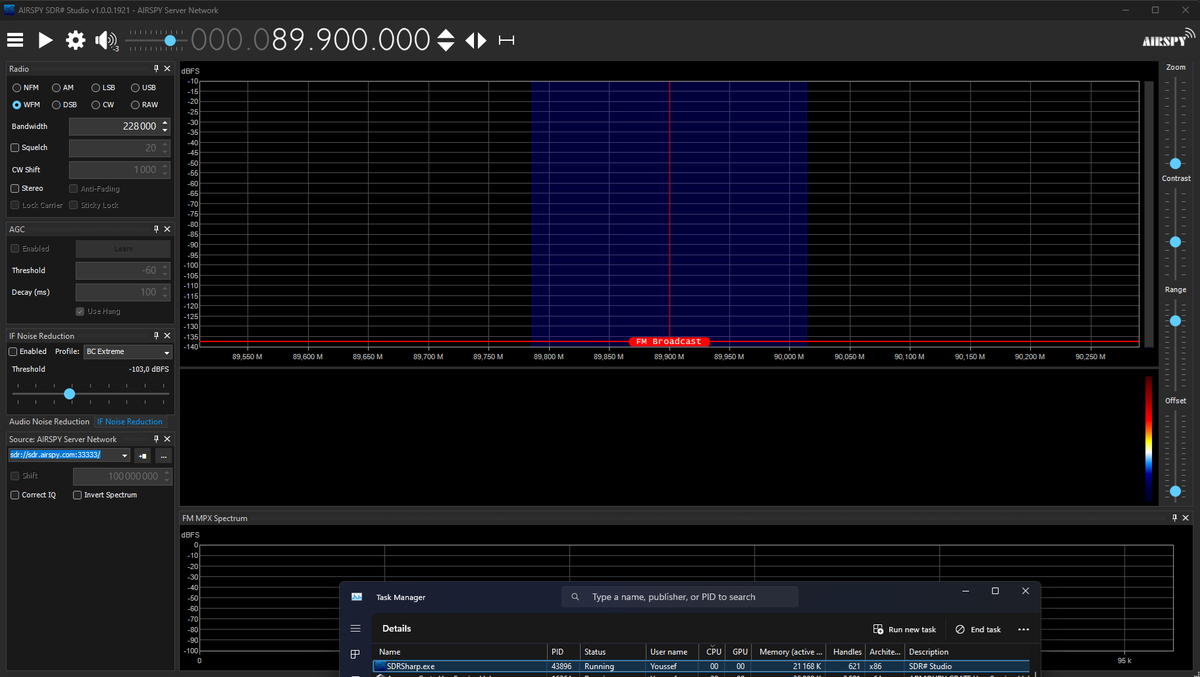Enable the Stereo checkbox

point(15,188)
